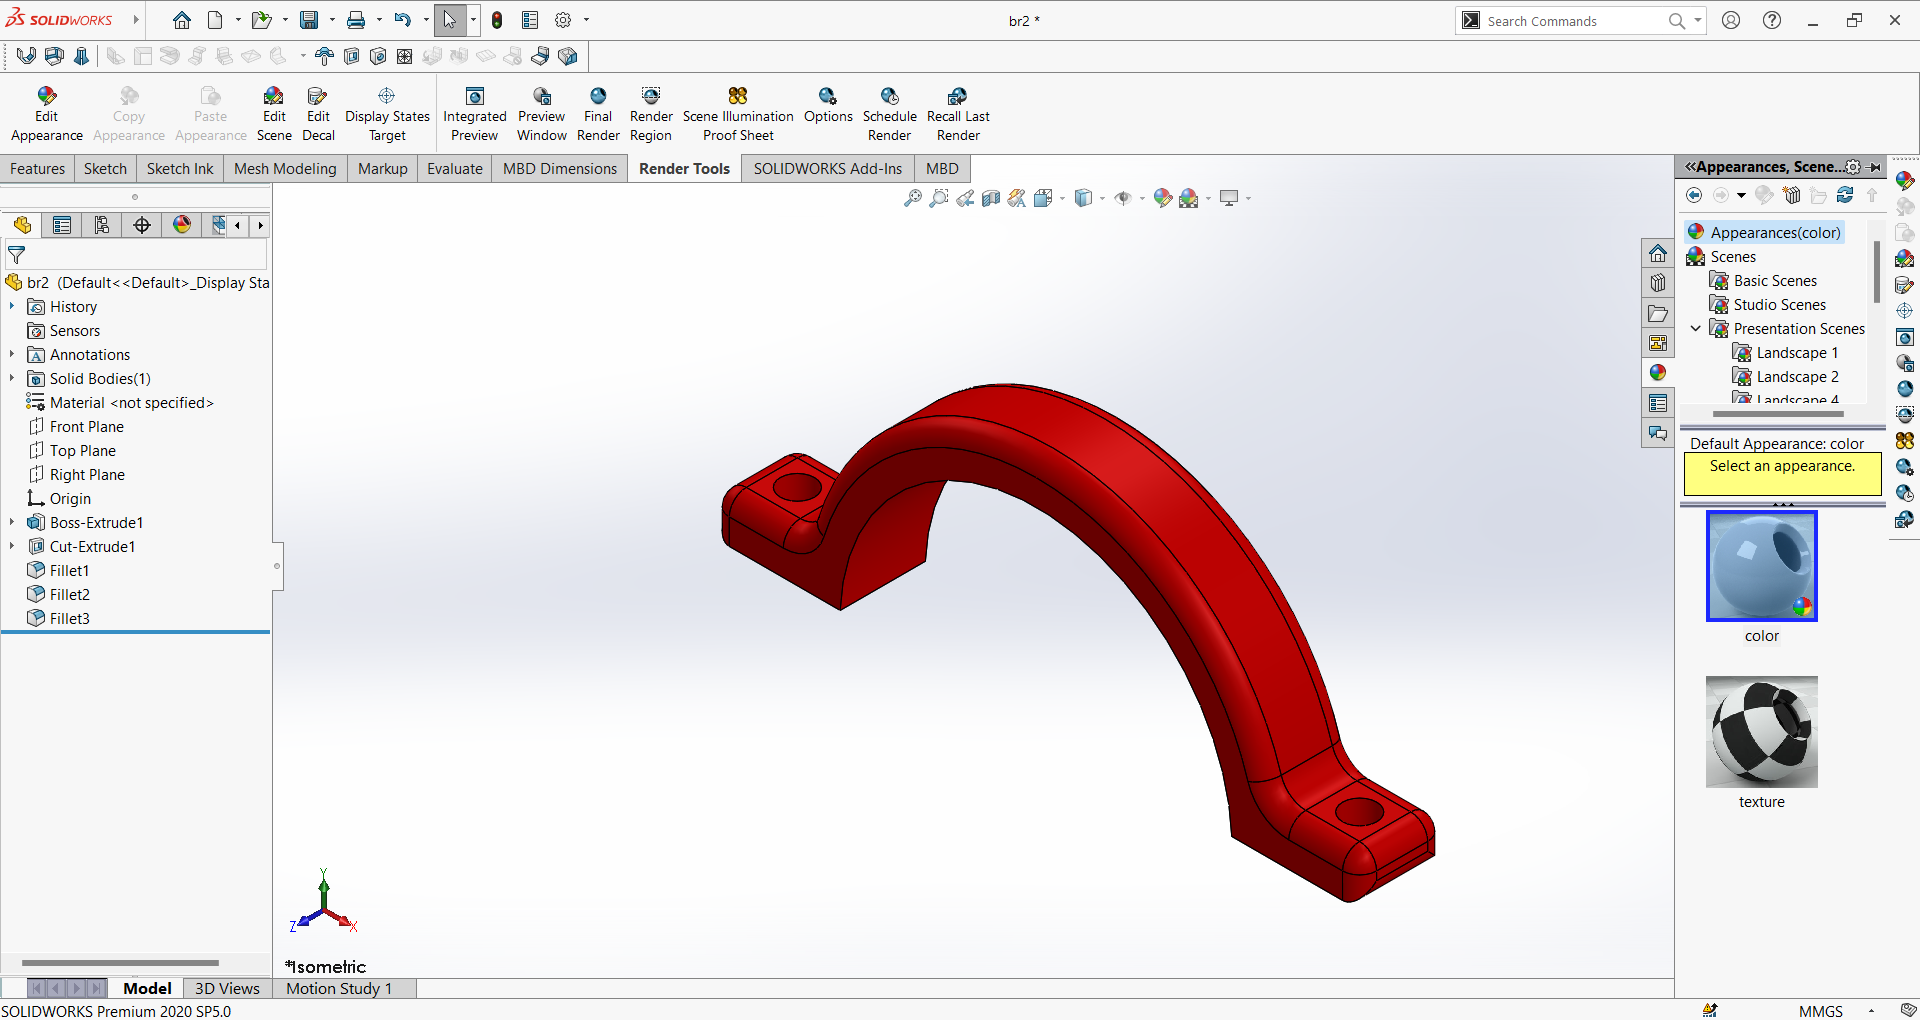This screenshot has width=1920, height=1020.
Task: Open Studio Scenes folder
Action: click(x=1768, y=304)
